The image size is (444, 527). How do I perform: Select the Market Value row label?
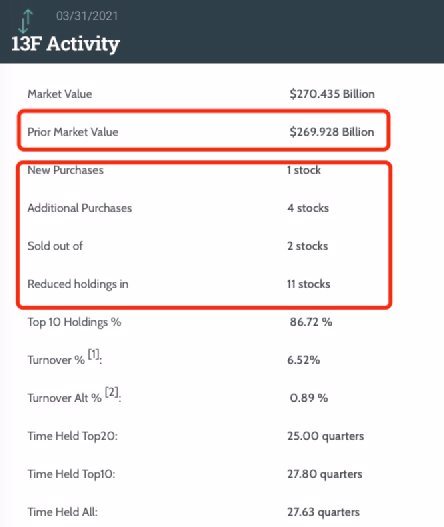pos(60,94)
